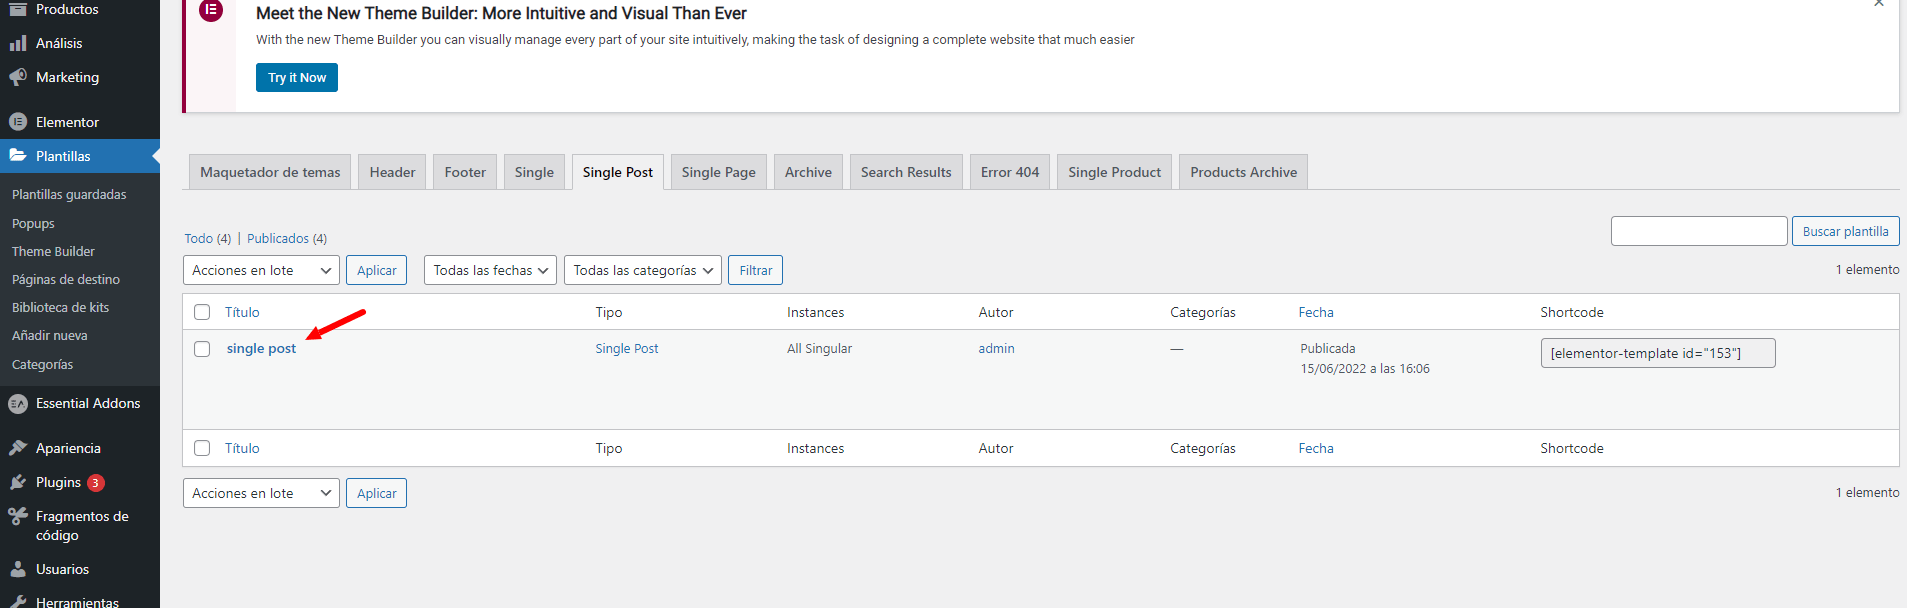1907x608 pixels.
Task: Sort by Título in table footer
Action: [242, 448]
